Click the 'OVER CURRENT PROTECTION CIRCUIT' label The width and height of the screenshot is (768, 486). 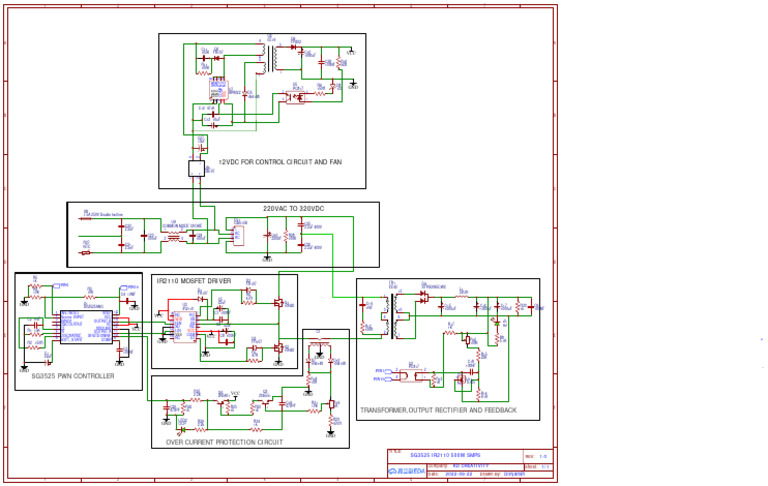pos(224,442)
